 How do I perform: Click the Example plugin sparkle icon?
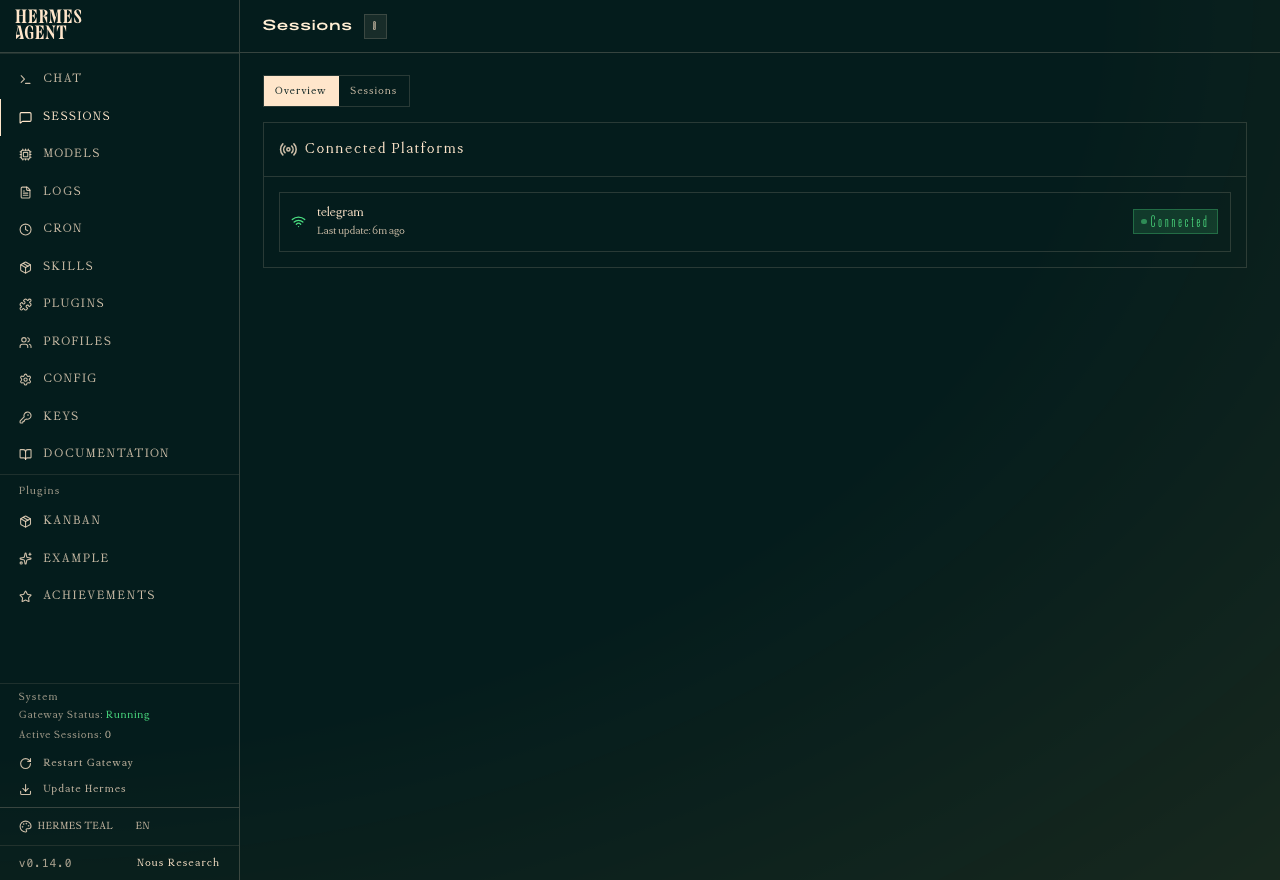[25, 559]
